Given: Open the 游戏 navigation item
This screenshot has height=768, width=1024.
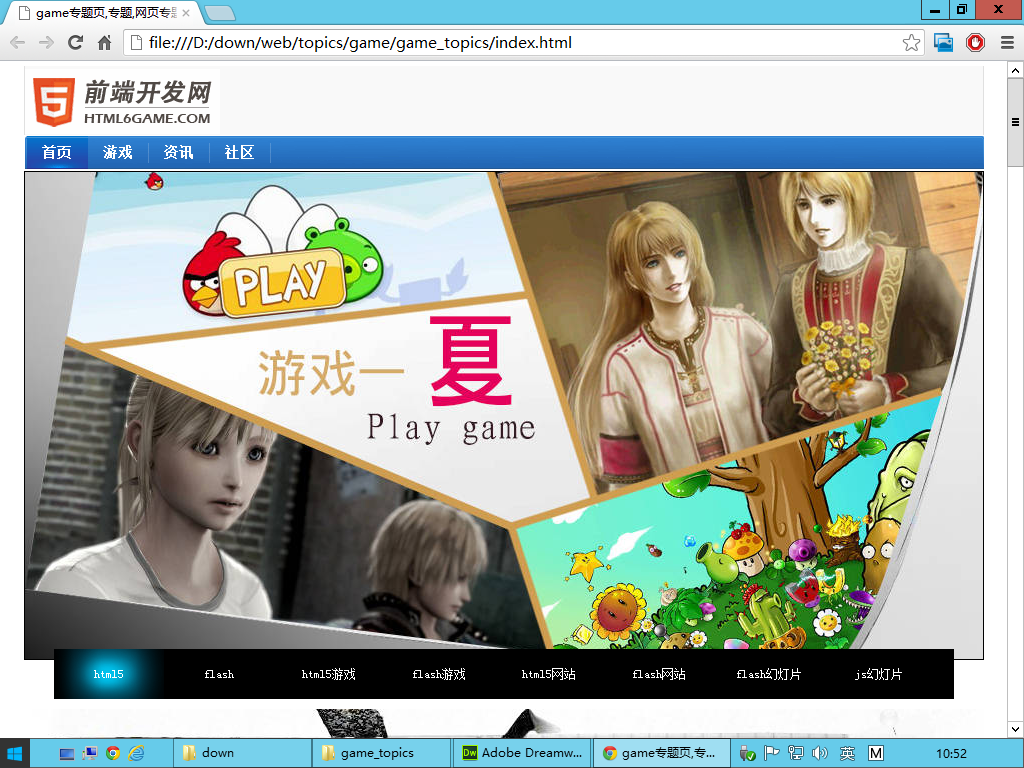Looking at the screenshot, I should [x=118, y=153].
